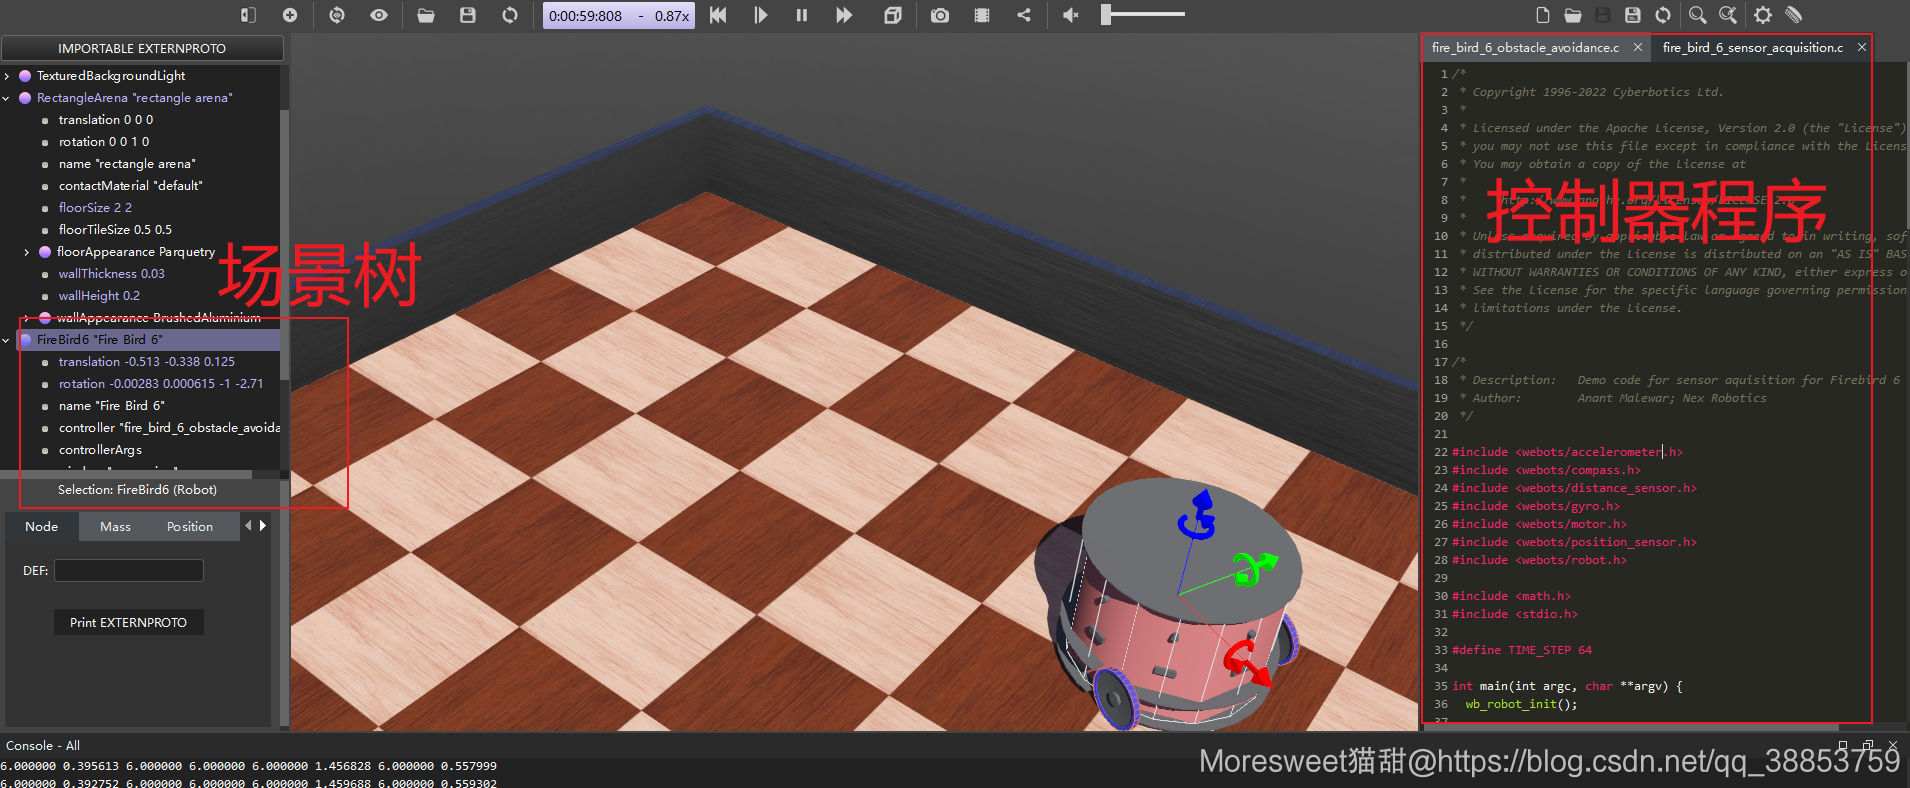This screenshot has width=1910, height=788.
Task: Create a new text file in editor
Action: (x=1543, y=15)
